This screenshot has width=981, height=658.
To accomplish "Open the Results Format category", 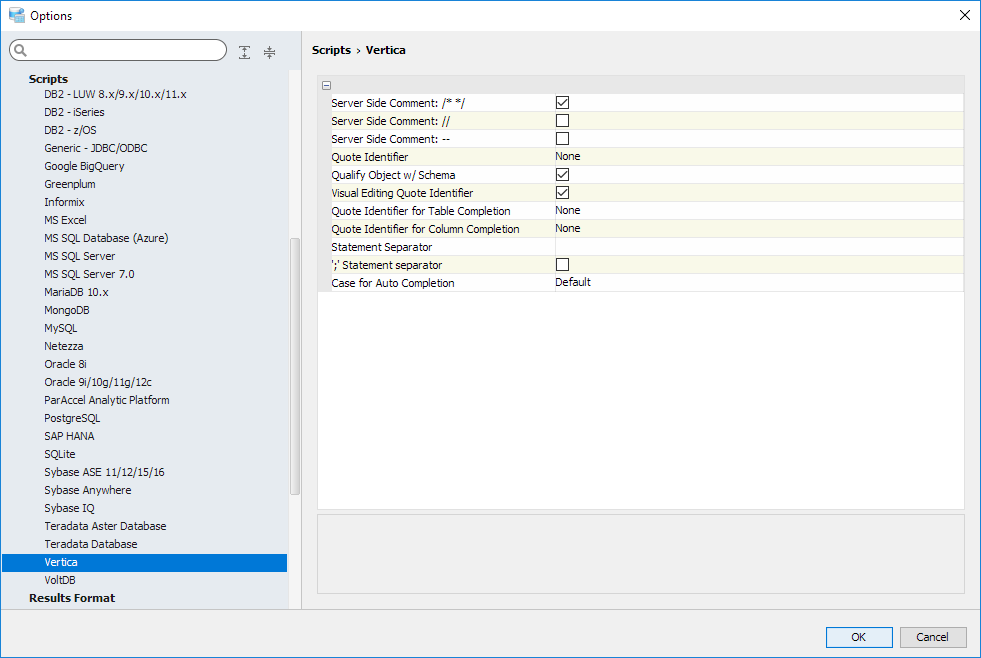I will [x=72, y=598].
